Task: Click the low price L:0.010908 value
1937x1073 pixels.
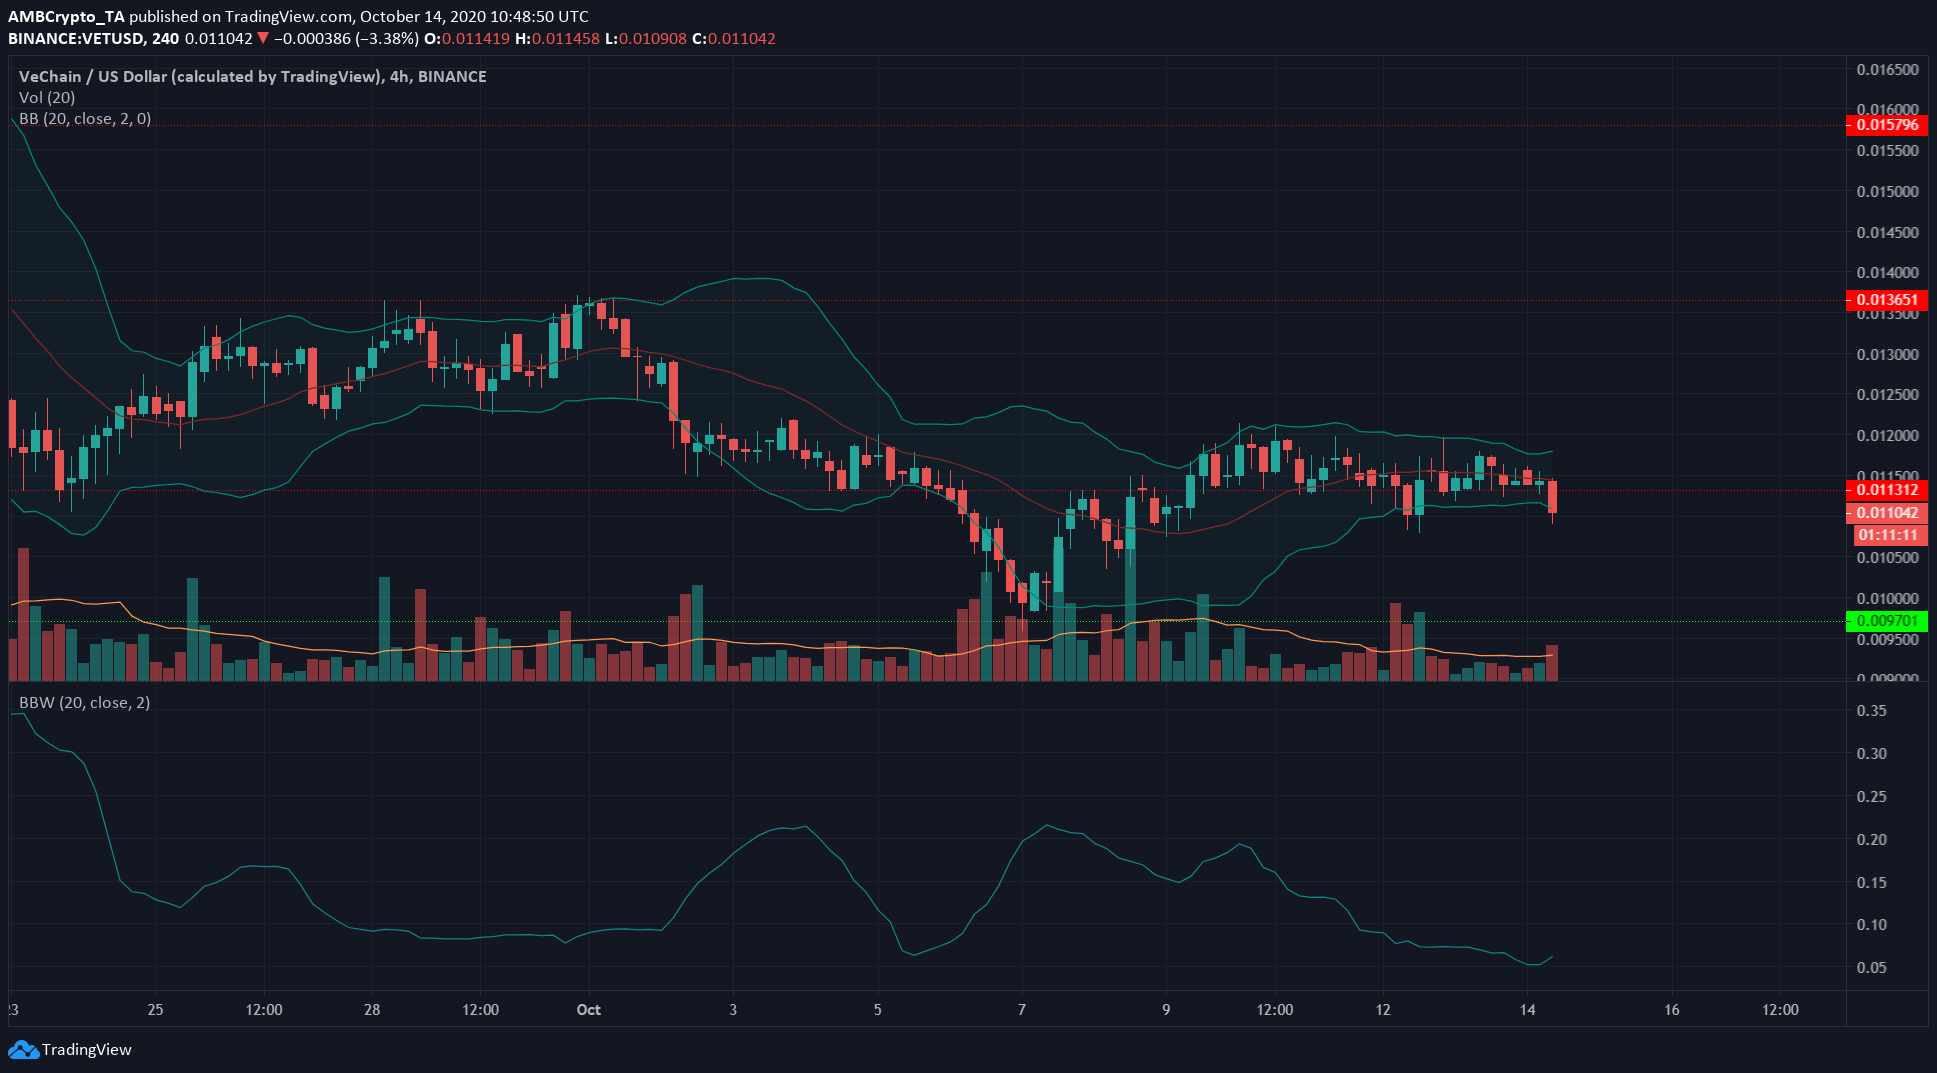Action: point(646,38)
